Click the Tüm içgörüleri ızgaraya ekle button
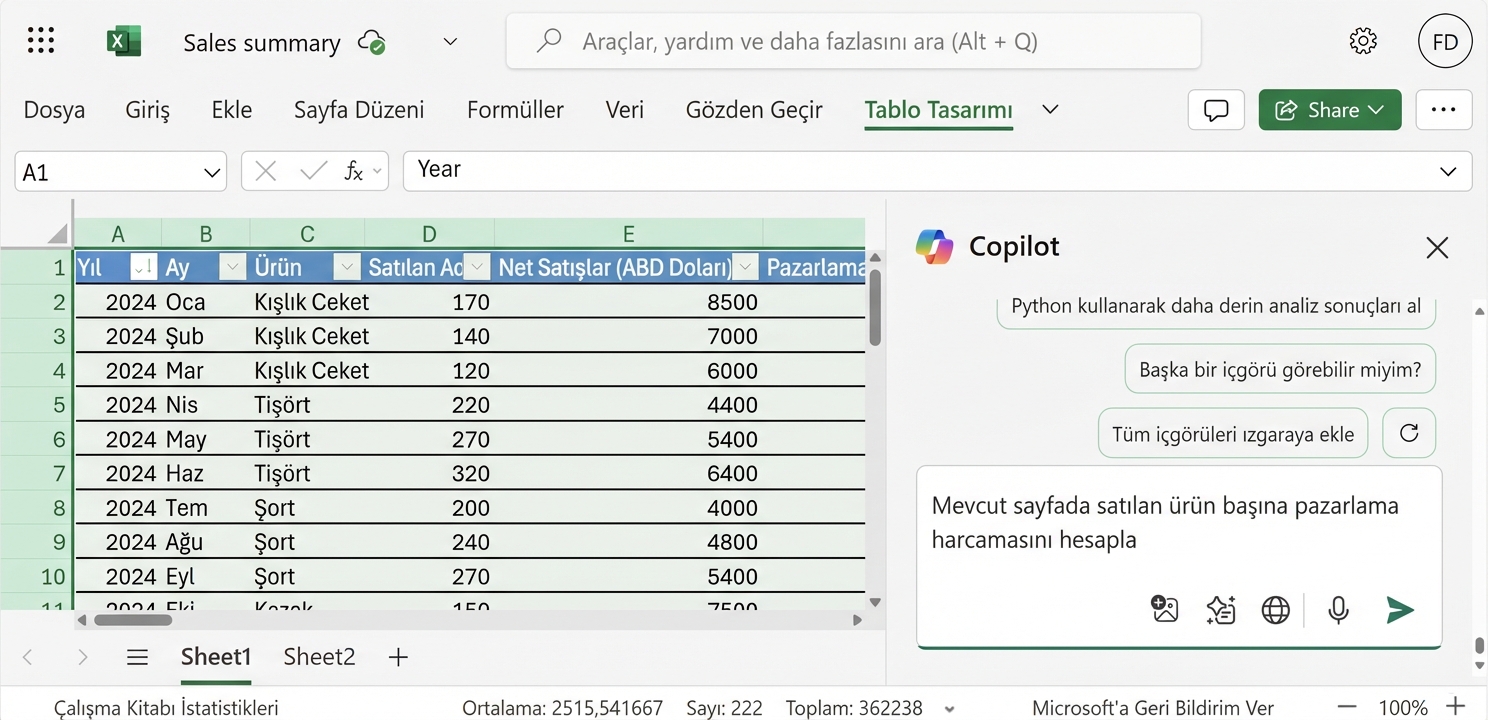The height and width of the screenshot is (720, 1488). coord(1232,433)
